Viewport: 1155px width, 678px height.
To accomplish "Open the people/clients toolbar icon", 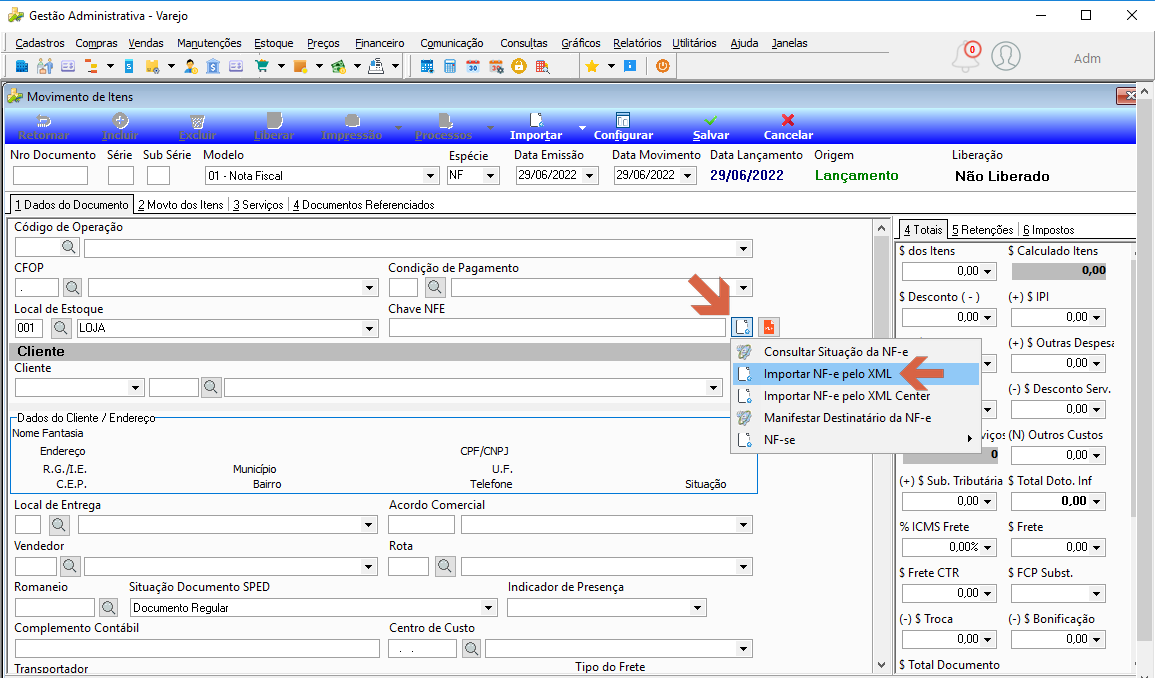I will coord(45,66).
